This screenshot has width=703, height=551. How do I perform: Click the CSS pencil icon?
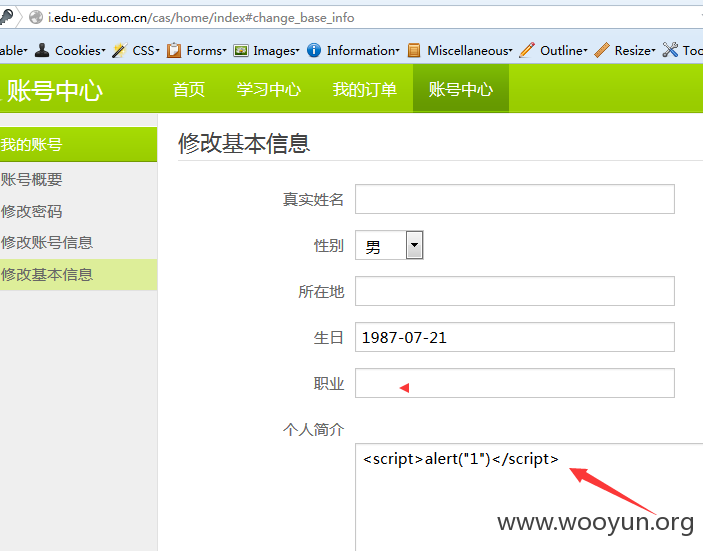pos(120,50)
